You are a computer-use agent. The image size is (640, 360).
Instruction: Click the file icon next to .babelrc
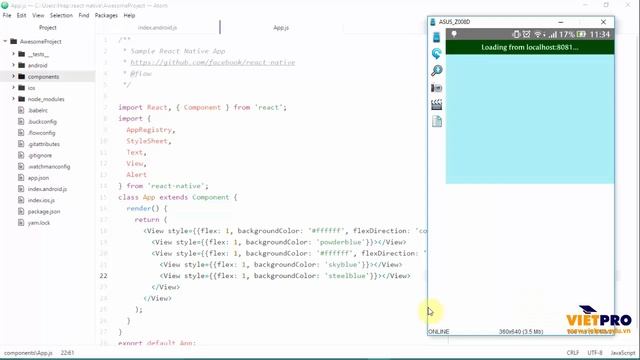tap(21, 110)
